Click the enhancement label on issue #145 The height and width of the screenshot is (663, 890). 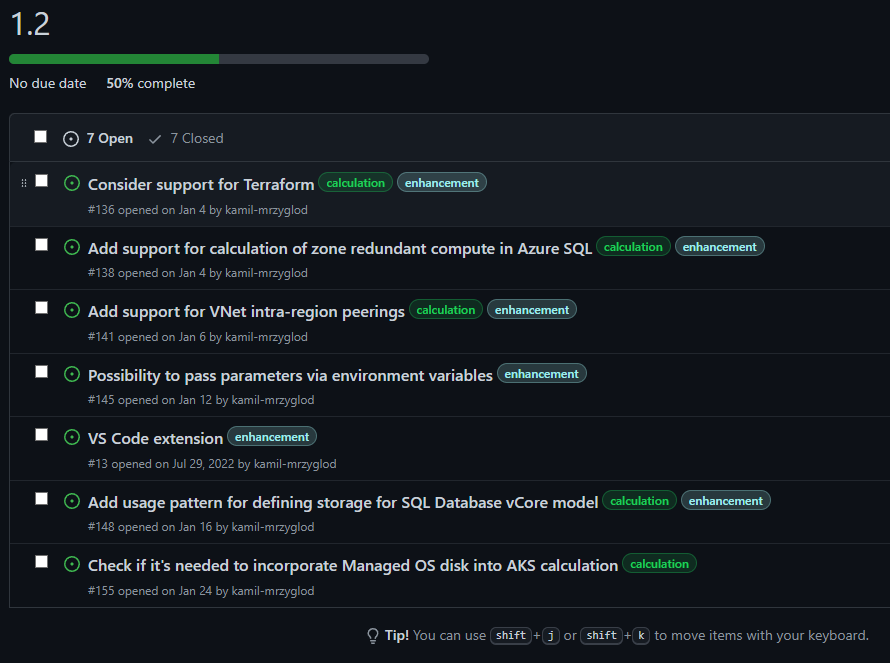pos(541,373)
